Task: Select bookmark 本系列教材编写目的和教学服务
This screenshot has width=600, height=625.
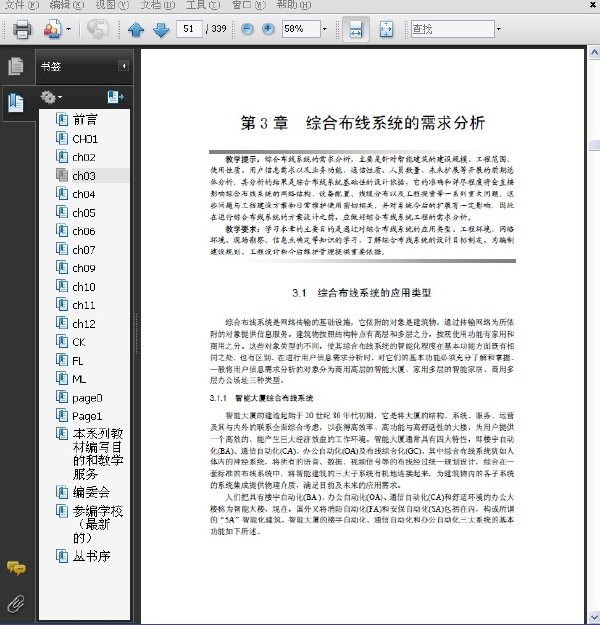Action: [x=98, y=454]
